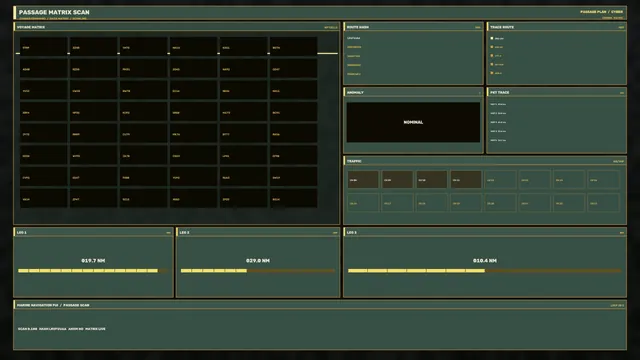Select the Trace Route panel title

[502, 27]
